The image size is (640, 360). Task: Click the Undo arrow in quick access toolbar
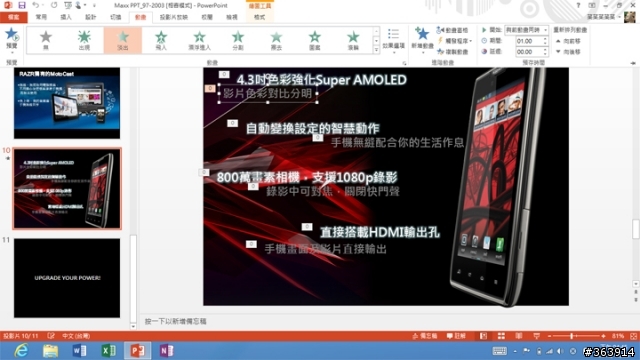pos(36,5)
